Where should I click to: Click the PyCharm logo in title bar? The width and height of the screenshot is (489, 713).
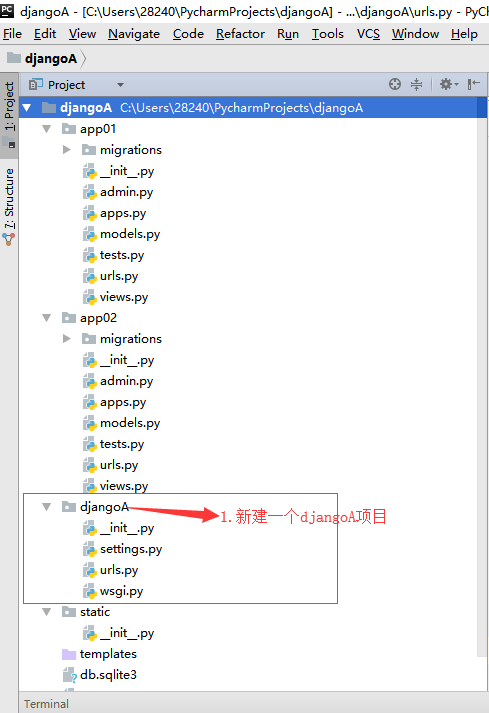coord(7,10)
